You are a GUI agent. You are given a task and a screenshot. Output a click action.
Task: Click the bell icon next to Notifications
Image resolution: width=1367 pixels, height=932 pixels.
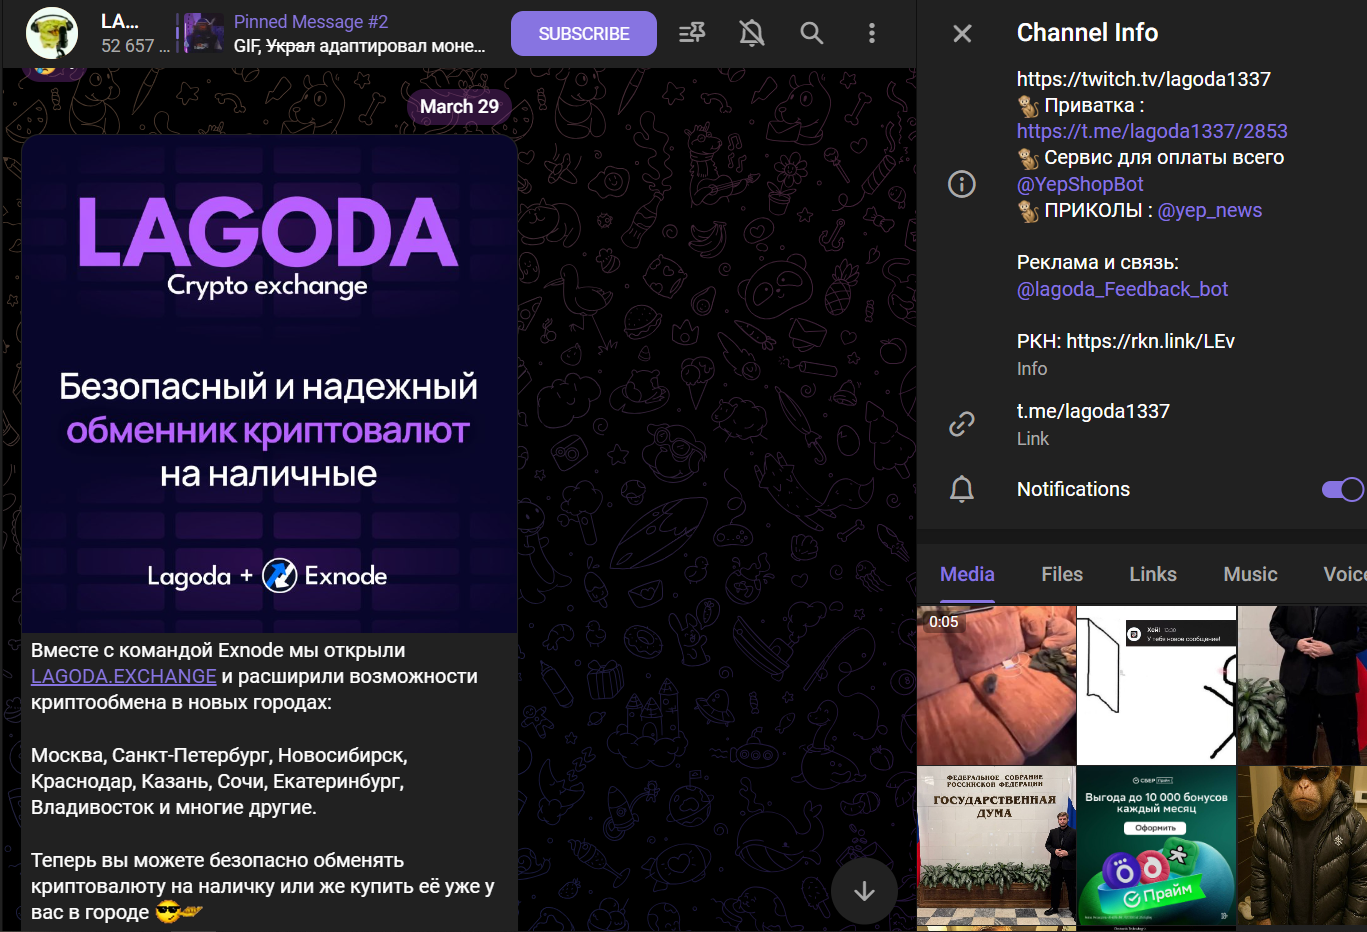962,489
